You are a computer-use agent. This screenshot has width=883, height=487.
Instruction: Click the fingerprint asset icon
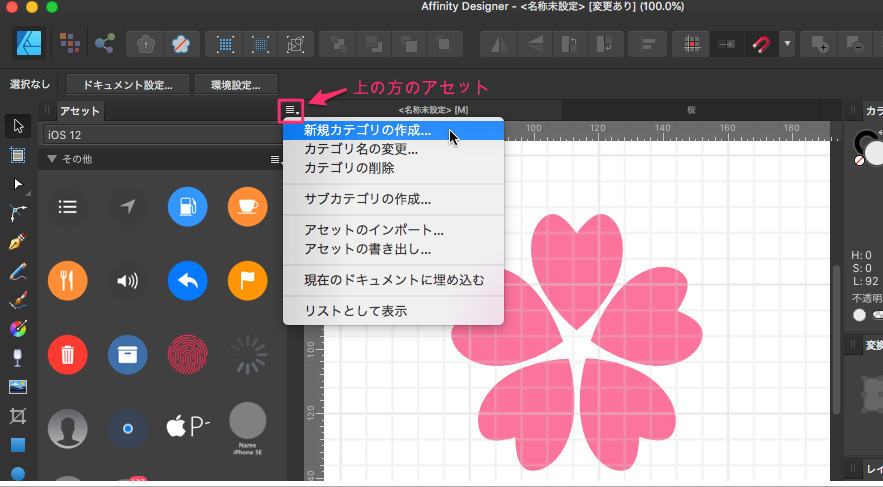[x=187, y=353]
